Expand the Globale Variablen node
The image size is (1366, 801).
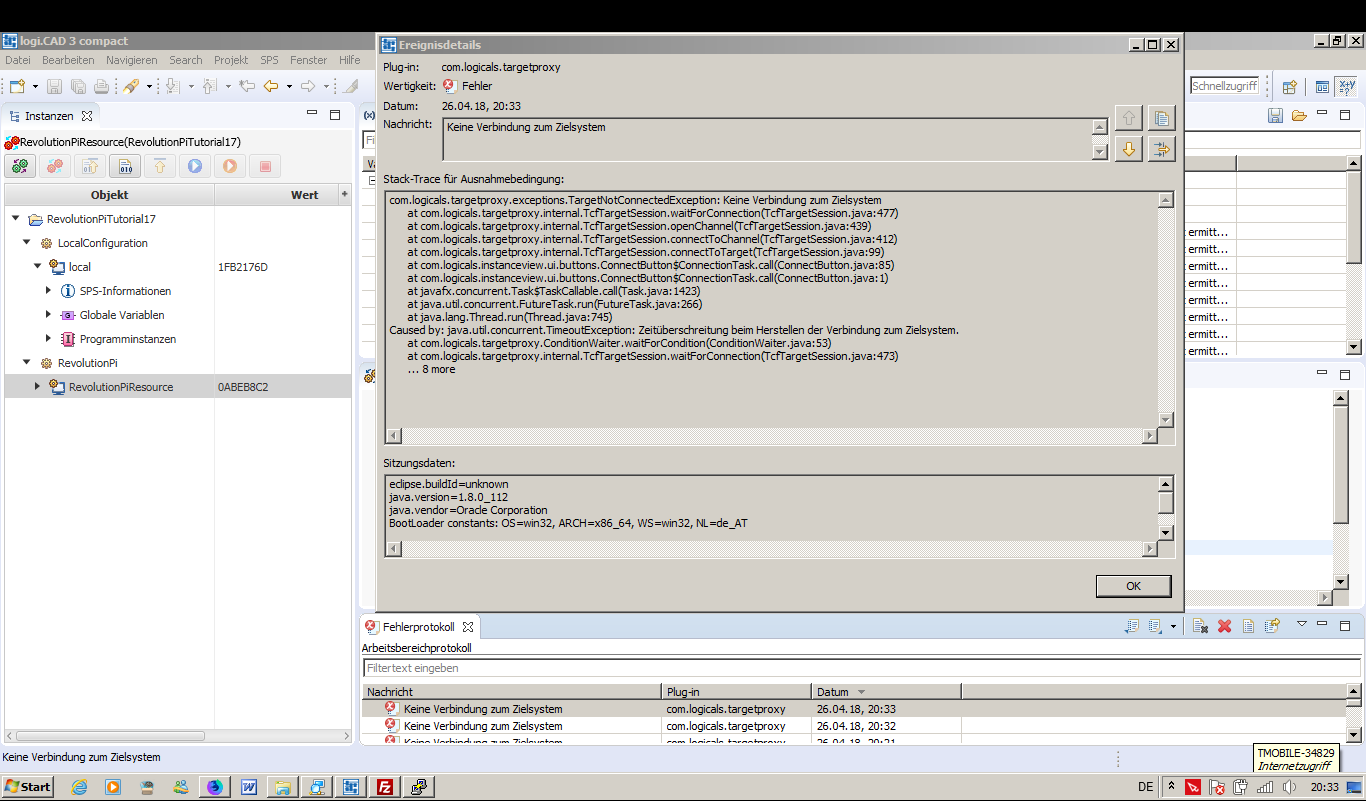coord(49,315)
